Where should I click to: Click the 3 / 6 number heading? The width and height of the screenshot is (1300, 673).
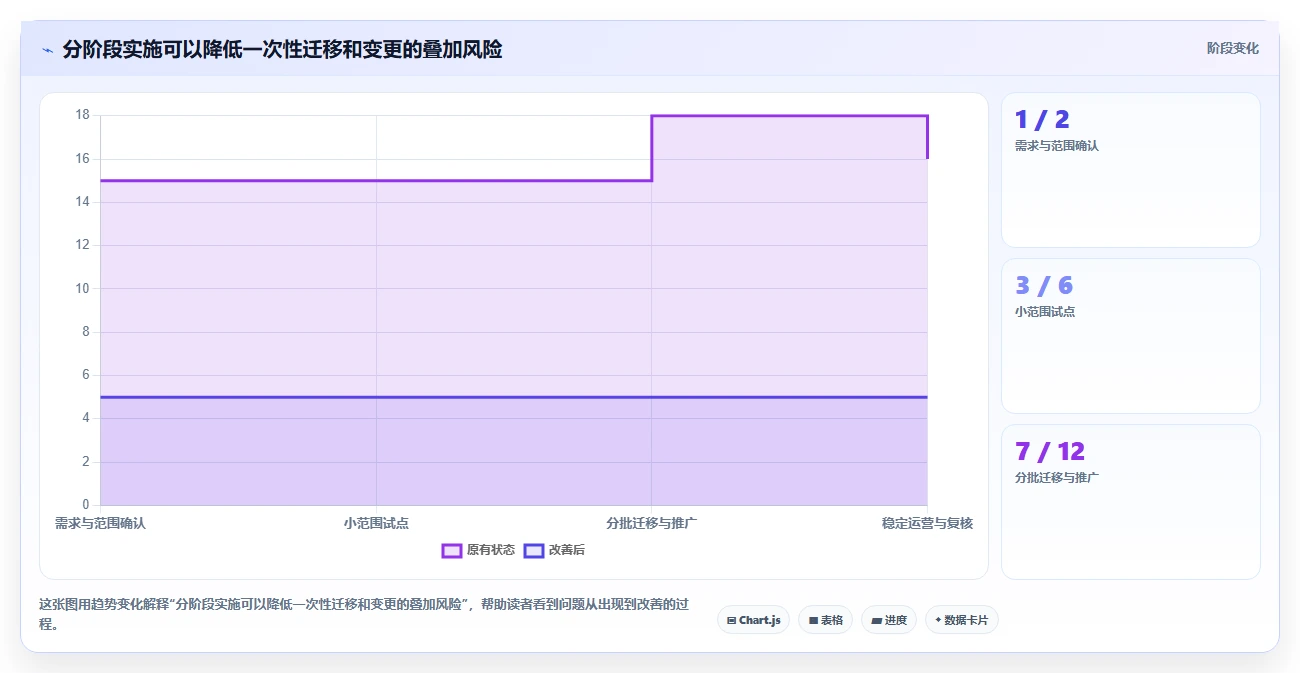(x=1044, y=286)
